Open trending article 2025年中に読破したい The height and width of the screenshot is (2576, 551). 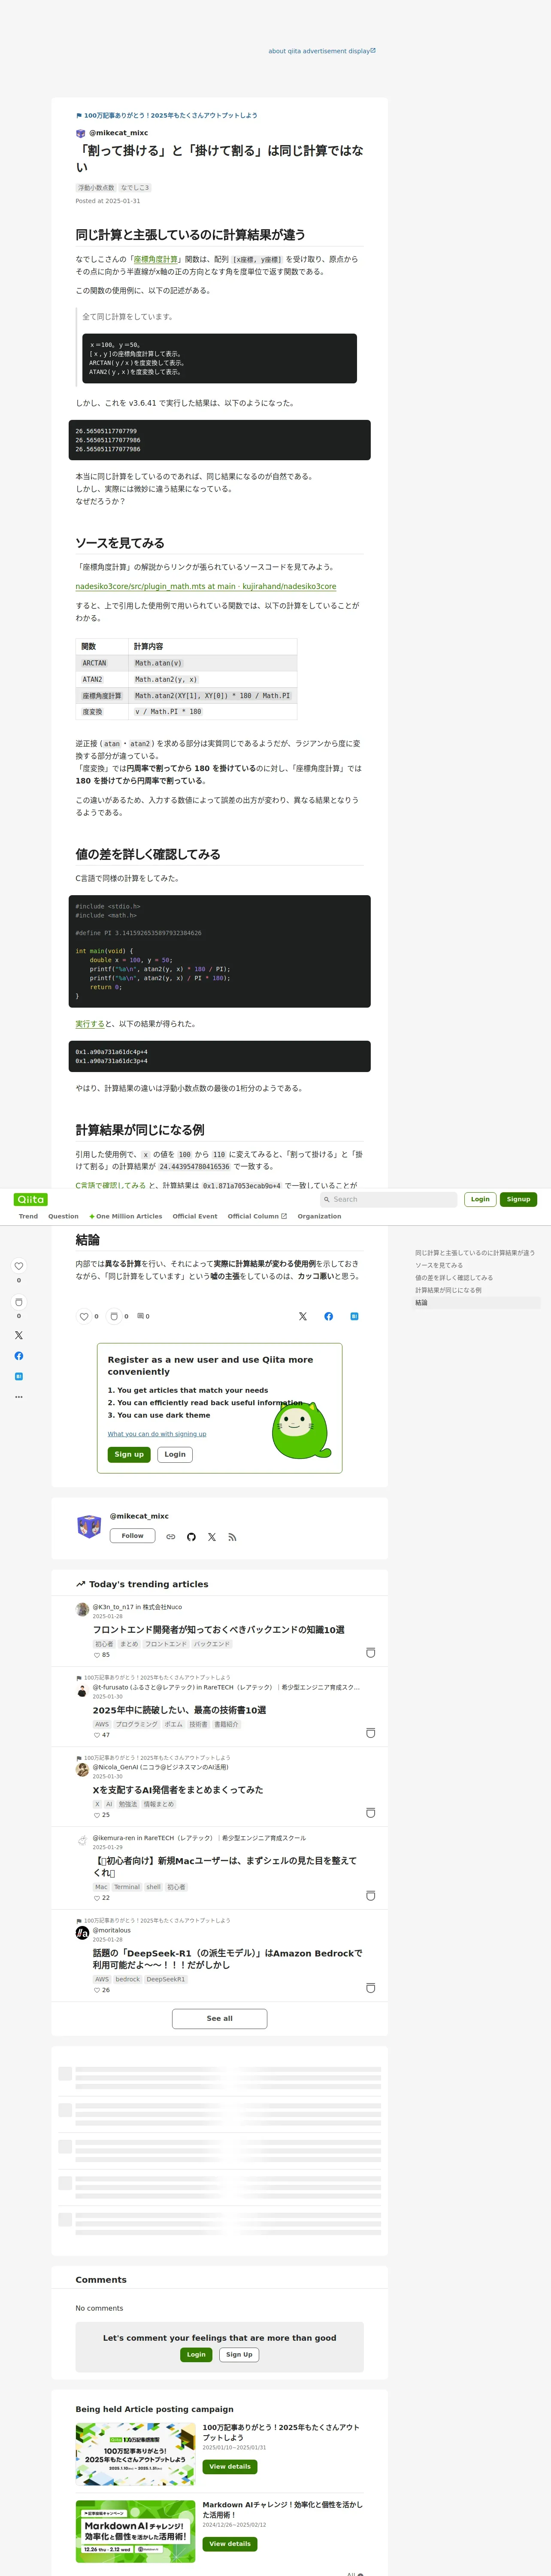click(x=179, y=1710)
